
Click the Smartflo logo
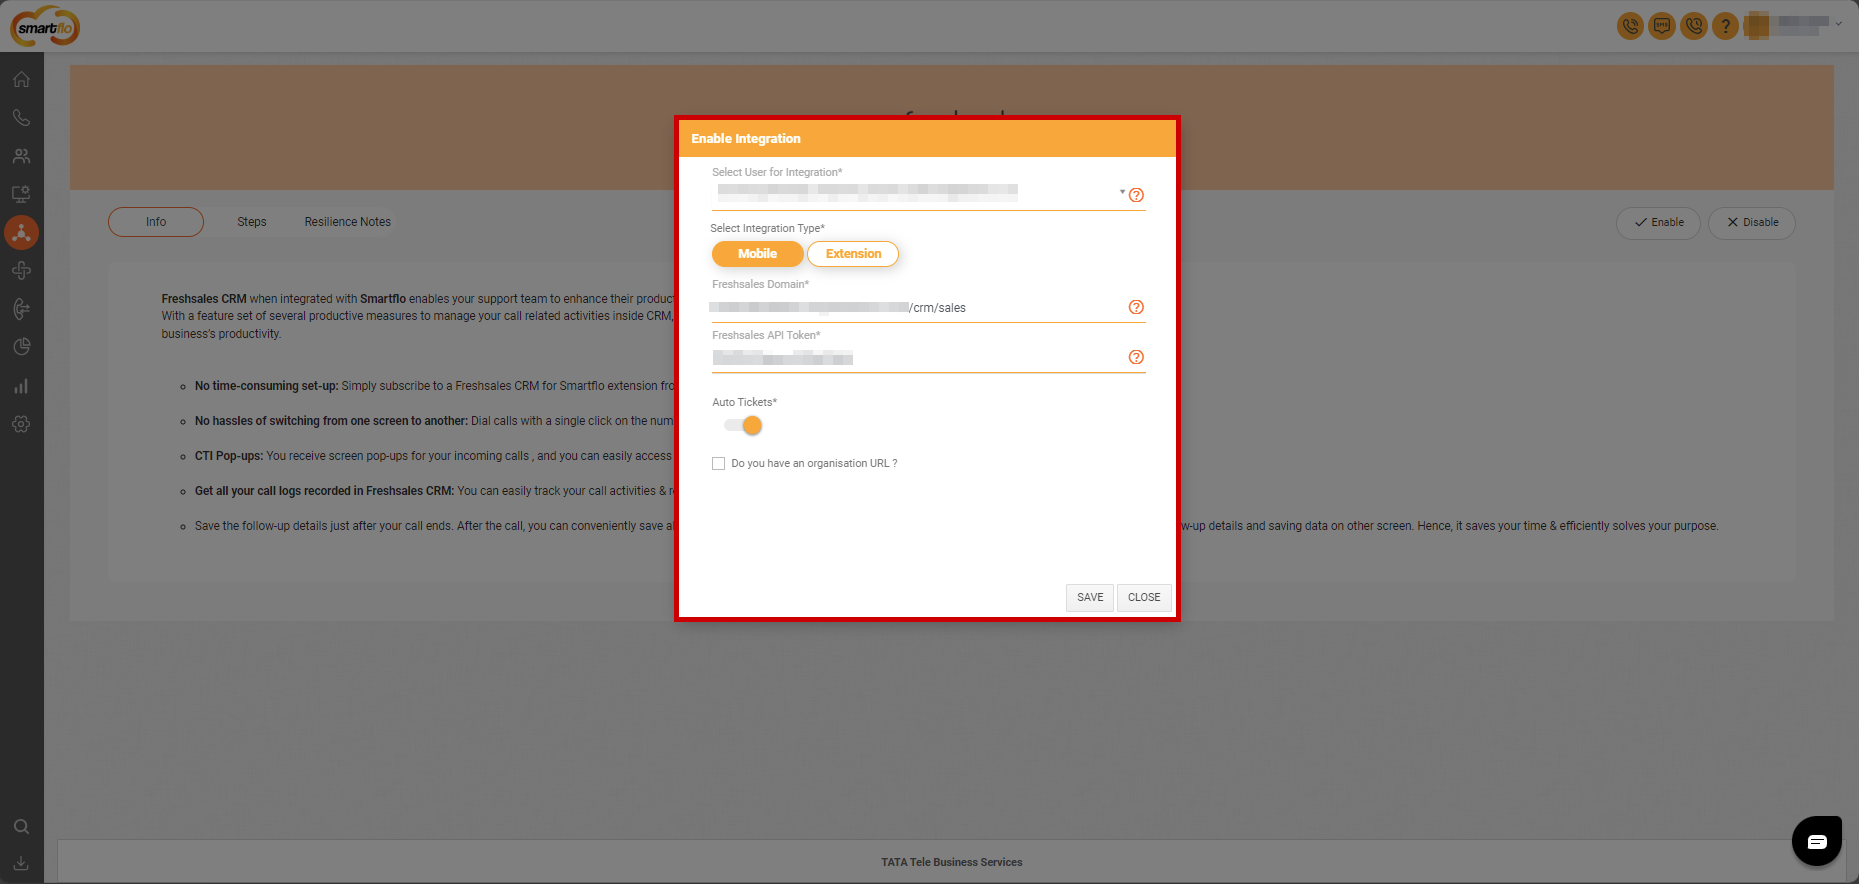coord(45,27)
